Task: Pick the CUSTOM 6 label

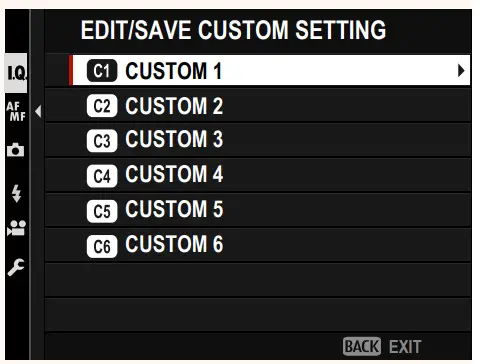Action: [x=174, y=244]
